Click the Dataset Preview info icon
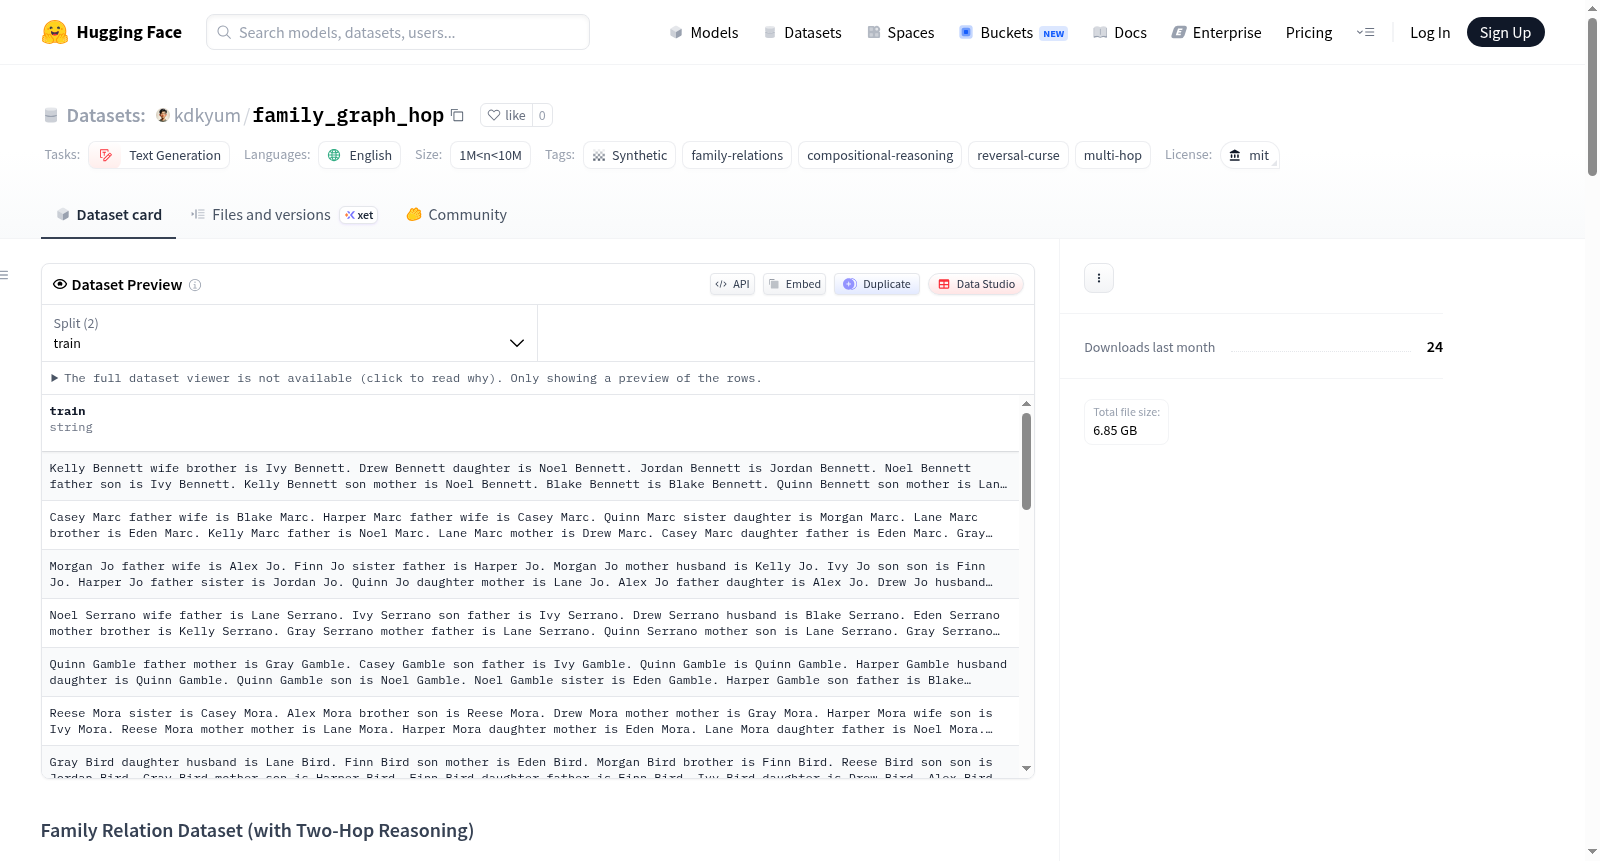 click(x=195, y=285)
